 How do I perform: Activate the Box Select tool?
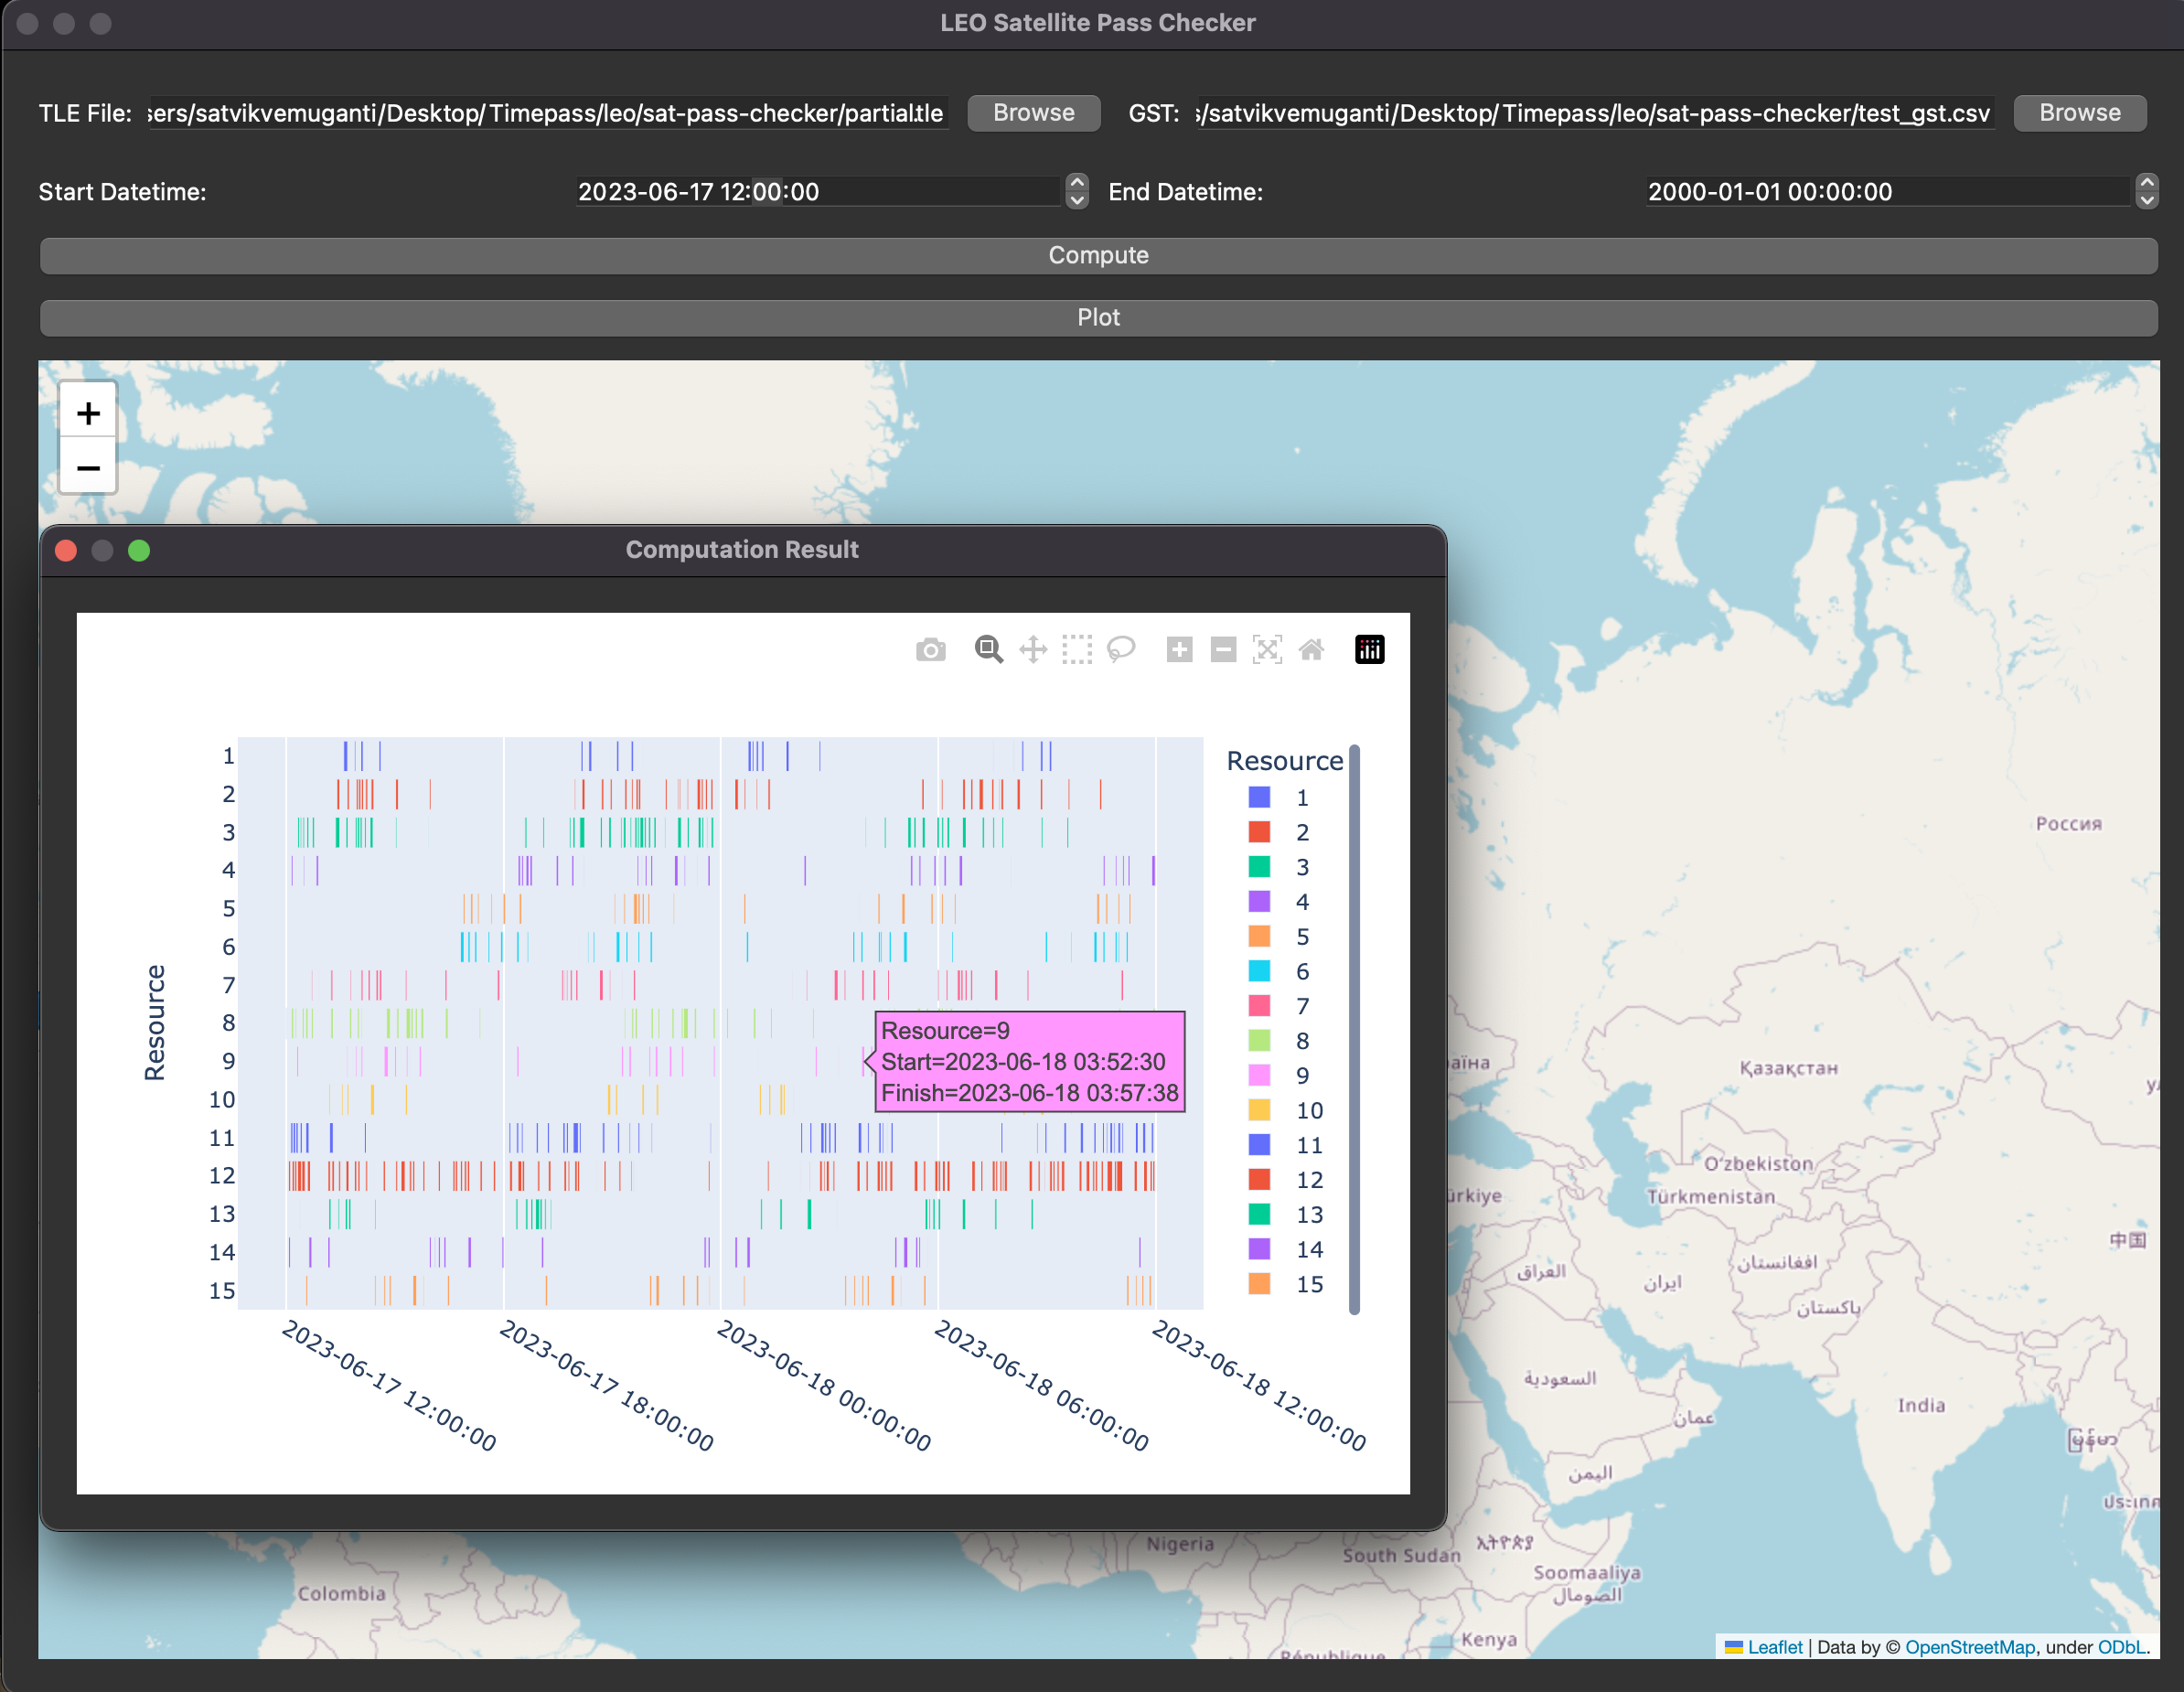click(1077, 650)
